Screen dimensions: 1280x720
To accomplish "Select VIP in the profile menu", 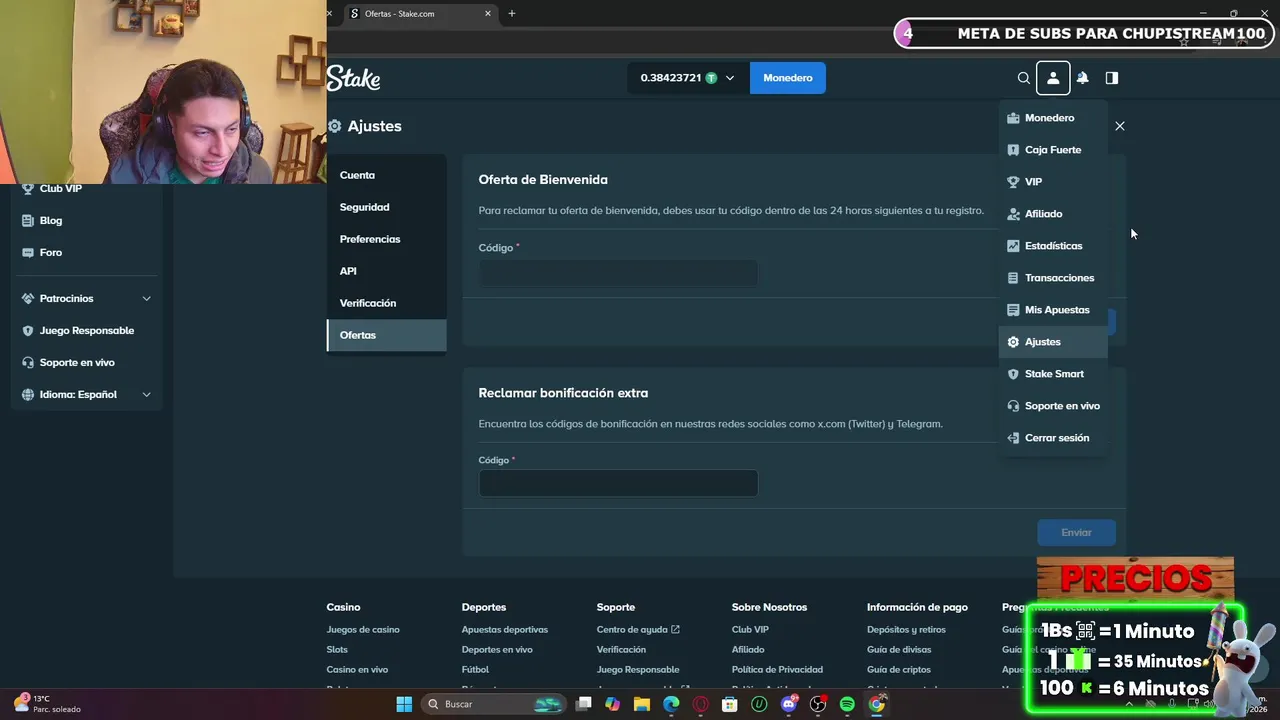I will point(1053,182).
